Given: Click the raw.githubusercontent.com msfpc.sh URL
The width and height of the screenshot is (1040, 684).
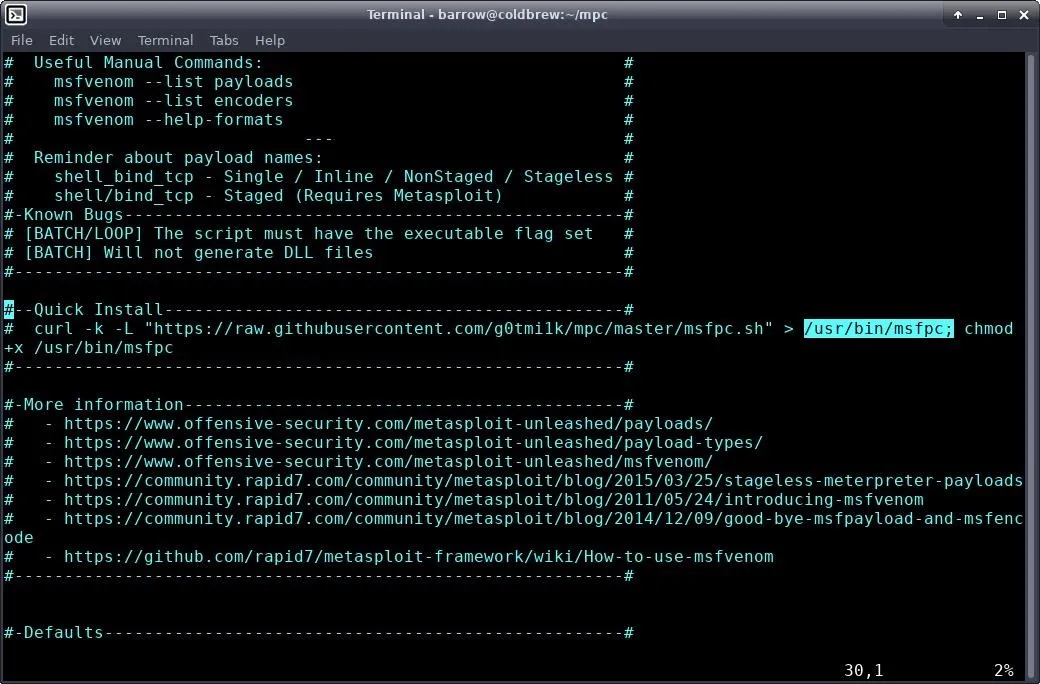Looking at the screenshot, I should pyautogui.click(x=458, y=328).
